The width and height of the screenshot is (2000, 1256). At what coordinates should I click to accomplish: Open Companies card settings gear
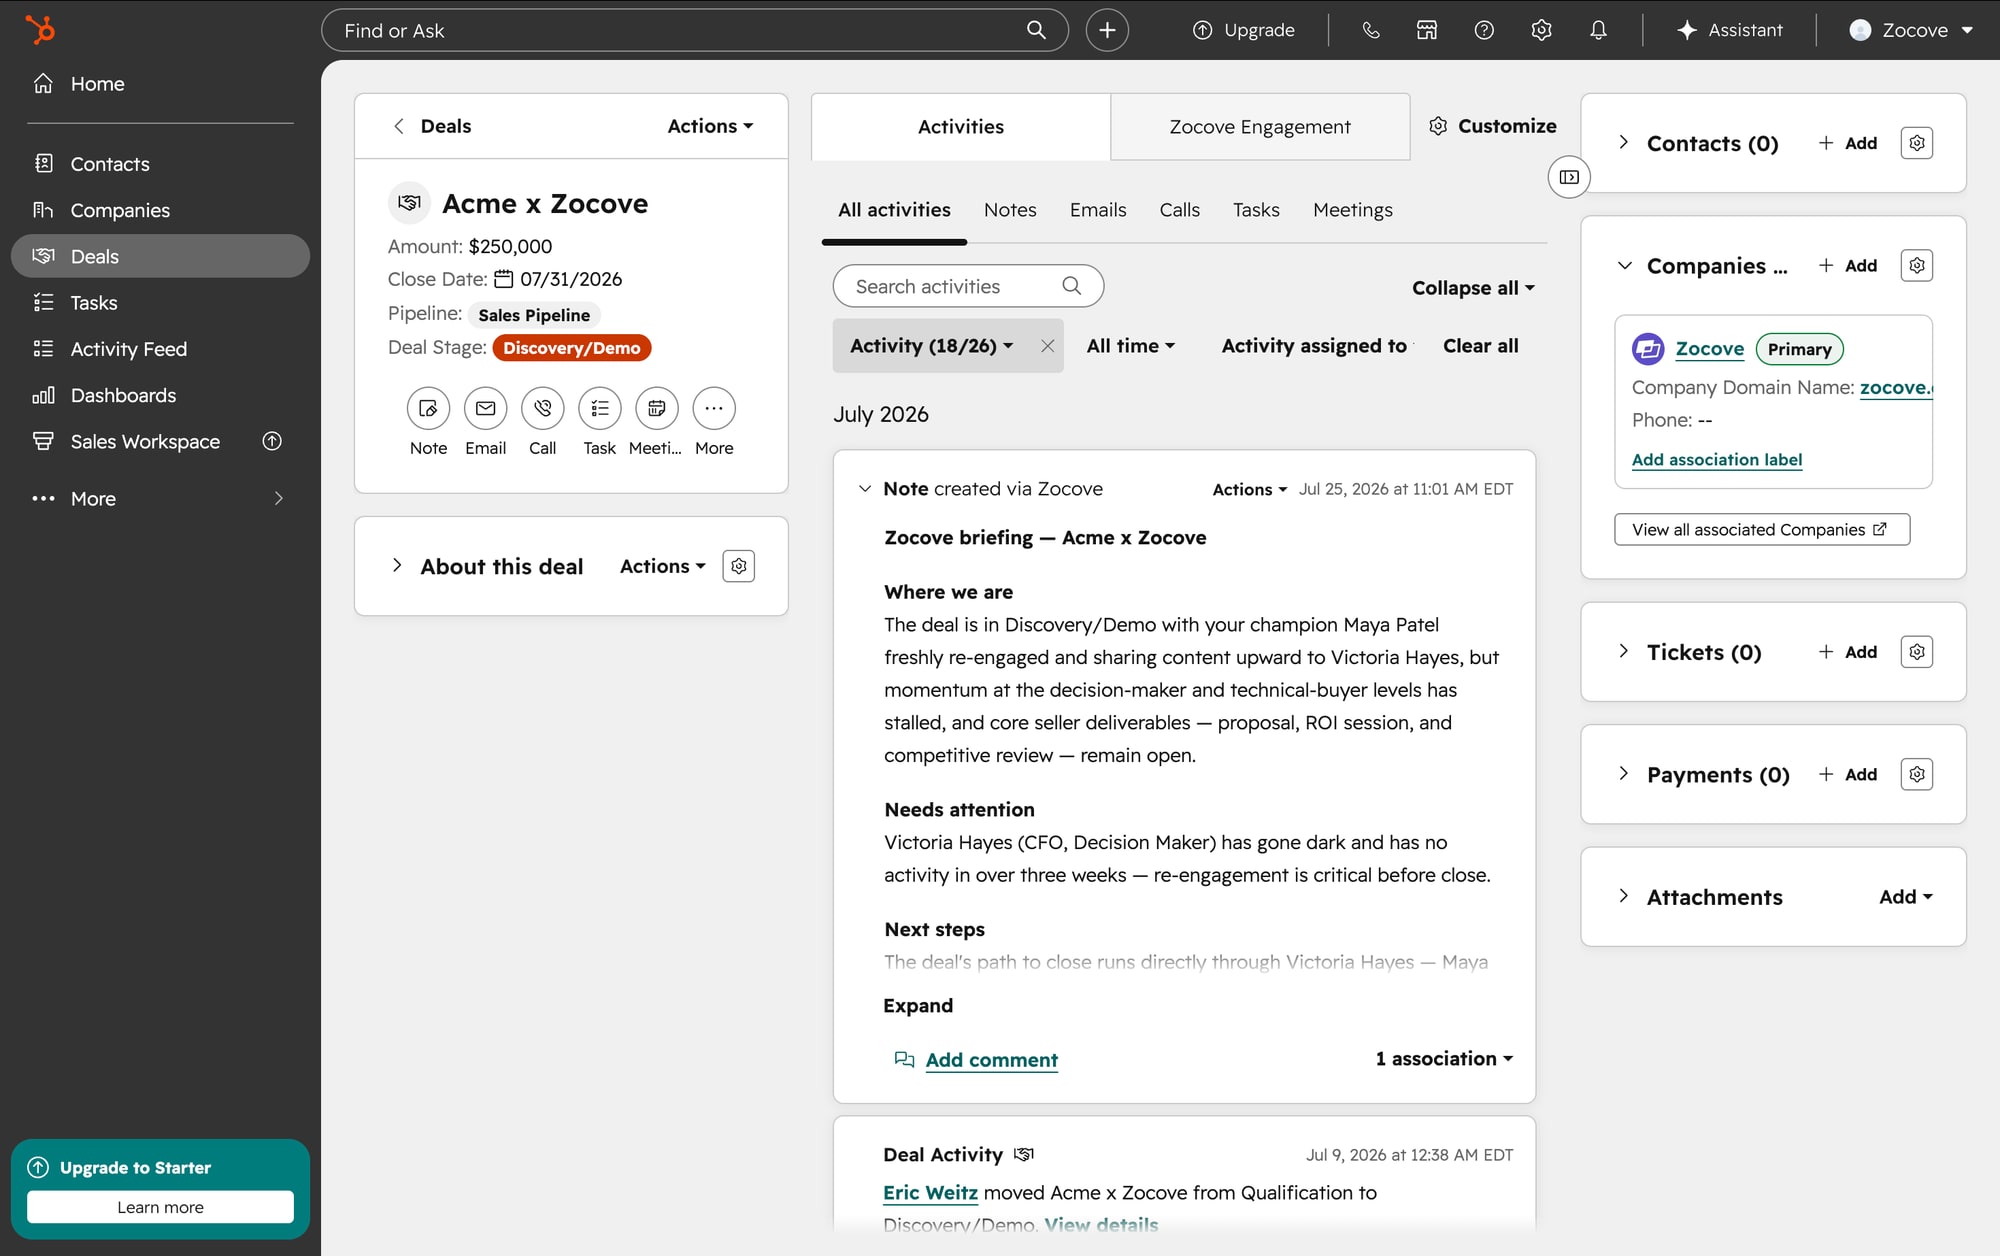tap(1916, 265)
